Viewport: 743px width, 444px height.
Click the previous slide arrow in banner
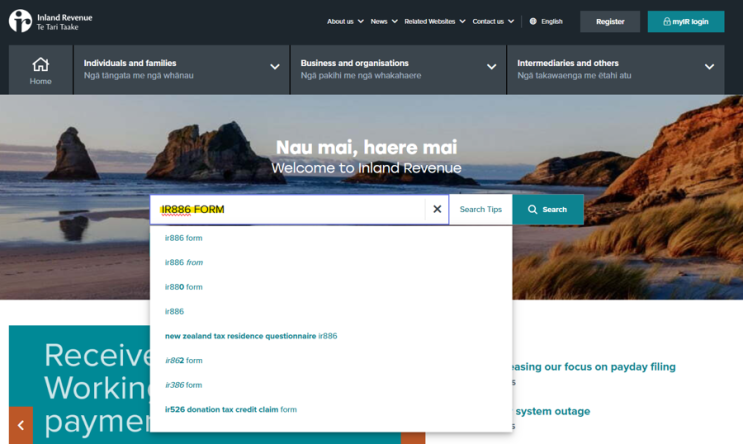point(21,425)
